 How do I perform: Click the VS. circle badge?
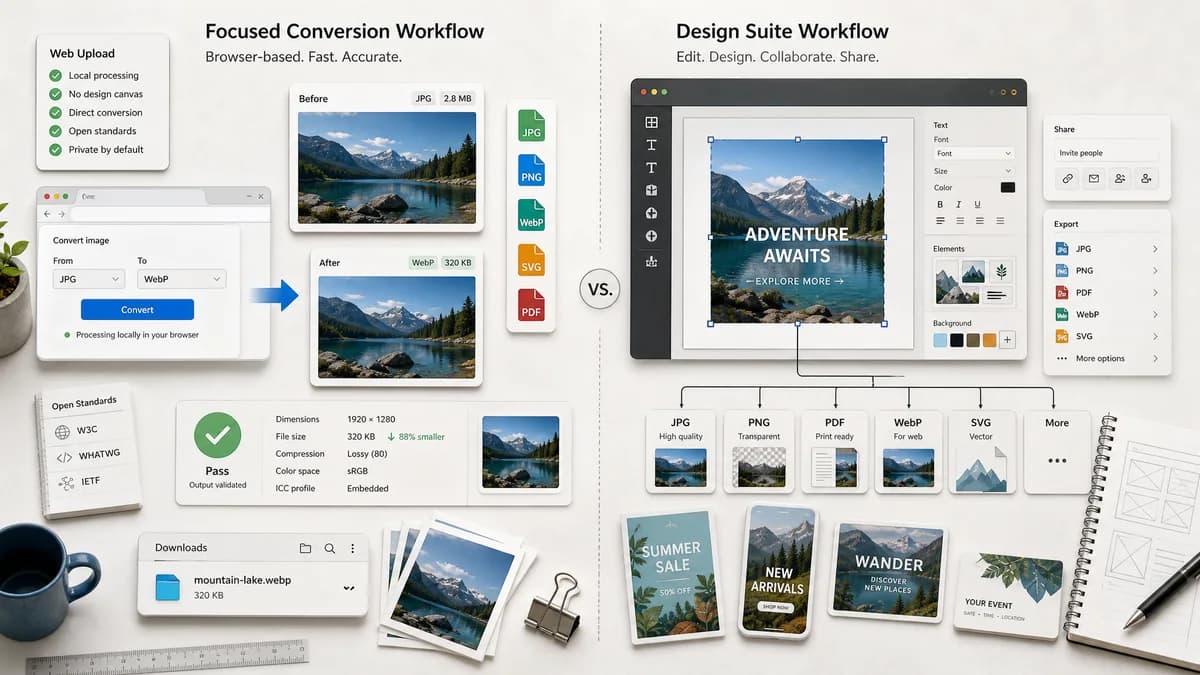[600, 289]
